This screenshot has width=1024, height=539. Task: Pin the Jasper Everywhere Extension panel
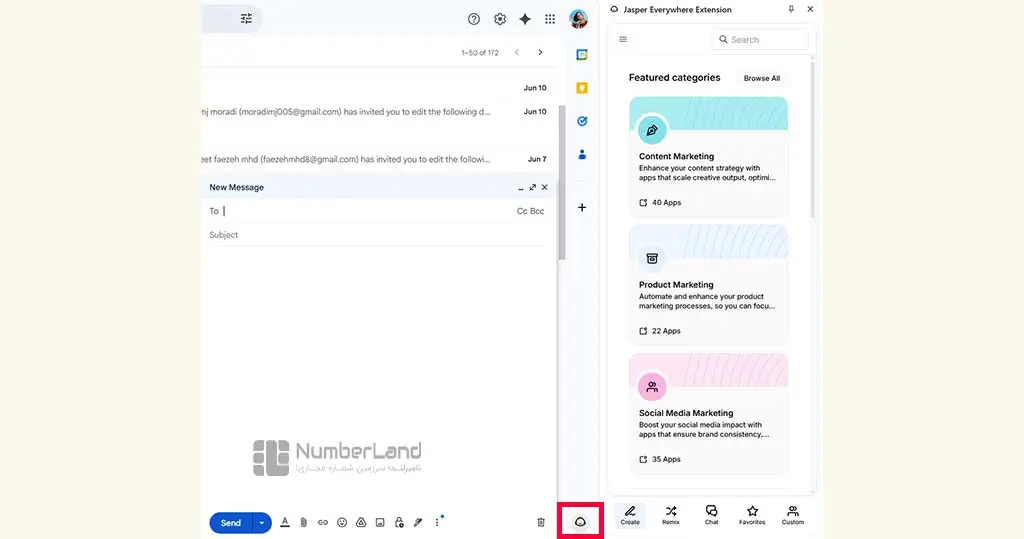pyautogui.click(x=791, y=9)
